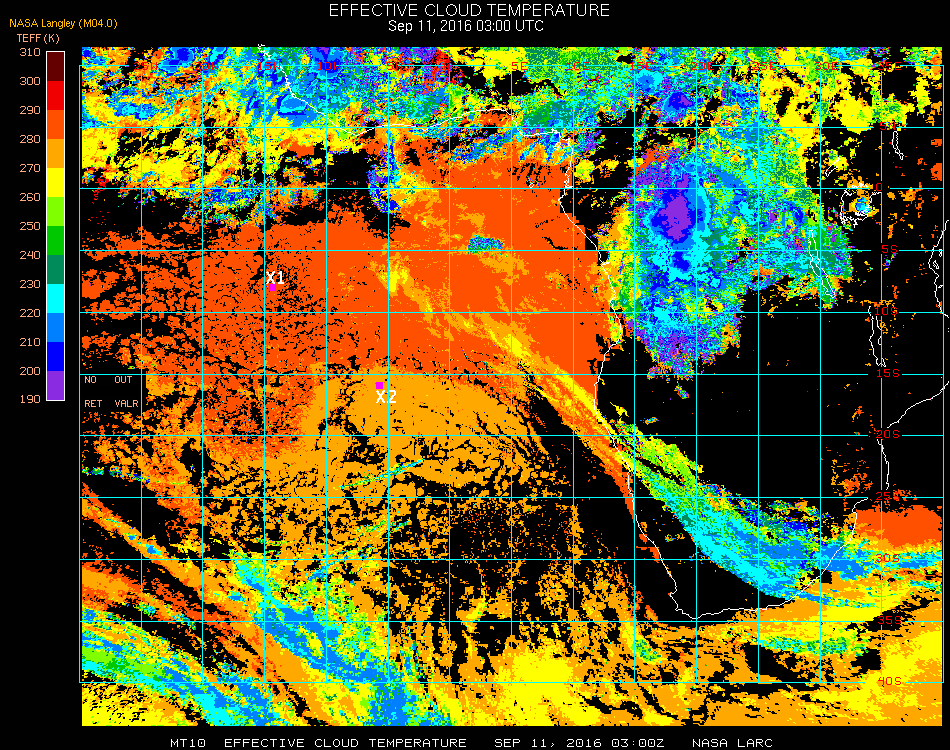
Task: Select the orange 270–280 K legend band
Action: 55,154
